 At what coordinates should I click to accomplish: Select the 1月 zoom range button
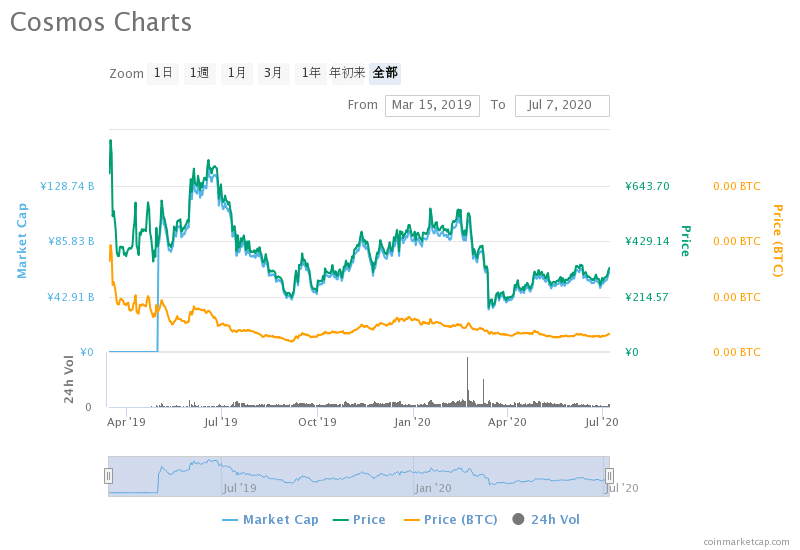[x=237, y=73]
